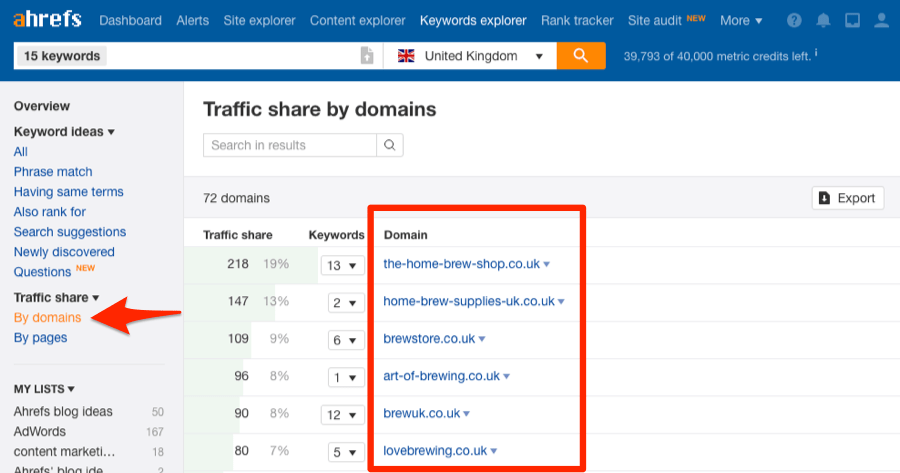Collapse the Keyword ideas section
The image size is (900, 473).
coord(64,131)
